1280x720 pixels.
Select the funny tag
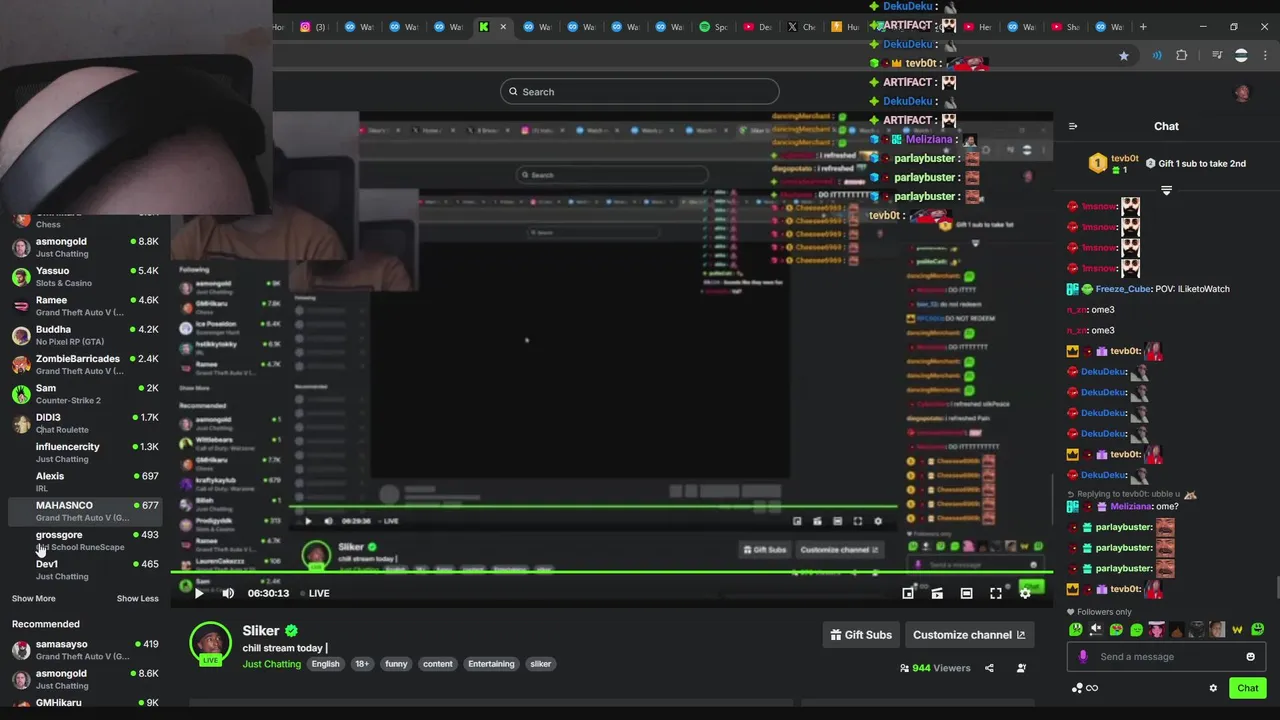coord(396,664)
